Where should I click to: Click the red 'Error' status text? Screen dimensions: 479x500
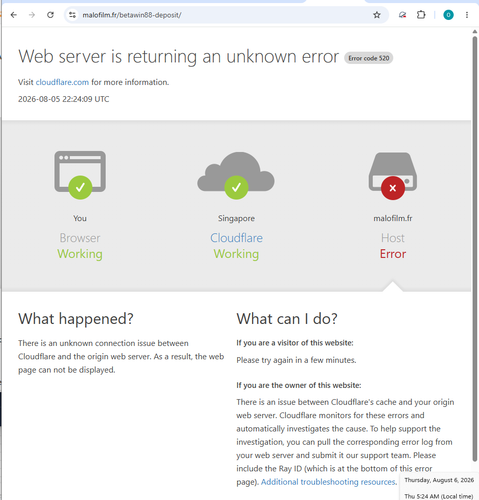393,254
